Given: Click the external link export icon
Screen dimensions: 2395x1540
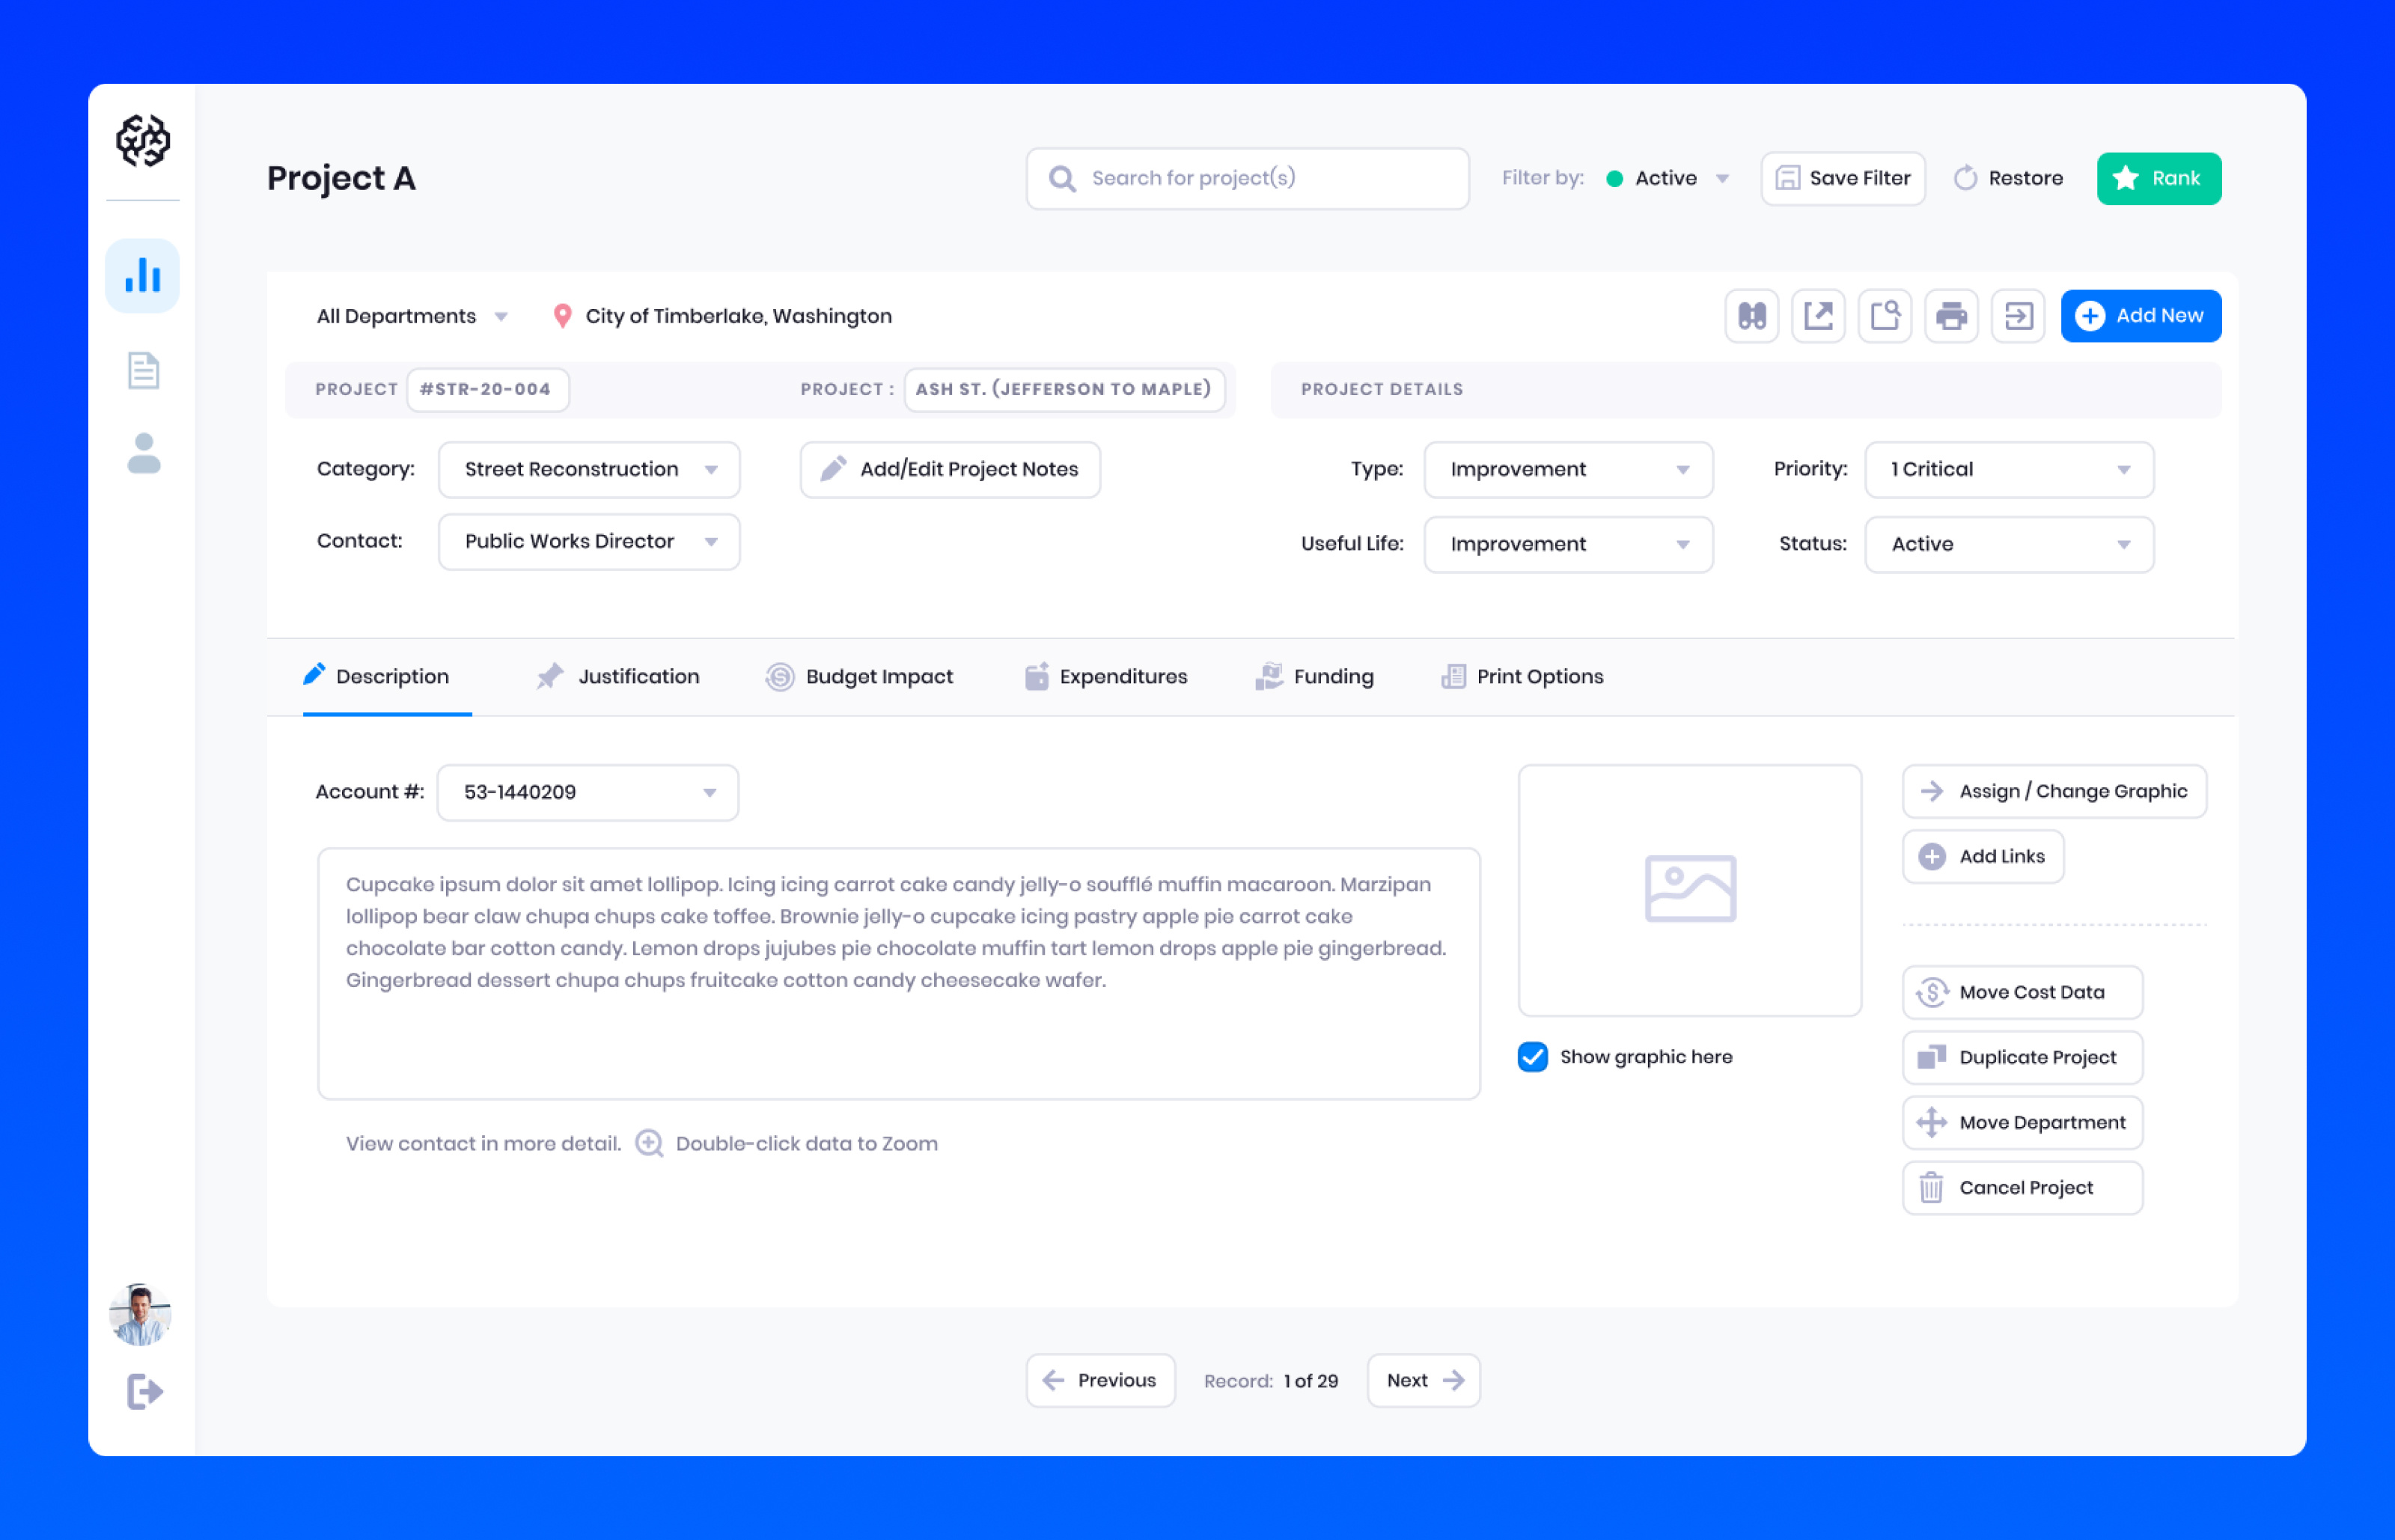Looking at the screenshot, I should pyautogui.click(x=1818, y=315).
